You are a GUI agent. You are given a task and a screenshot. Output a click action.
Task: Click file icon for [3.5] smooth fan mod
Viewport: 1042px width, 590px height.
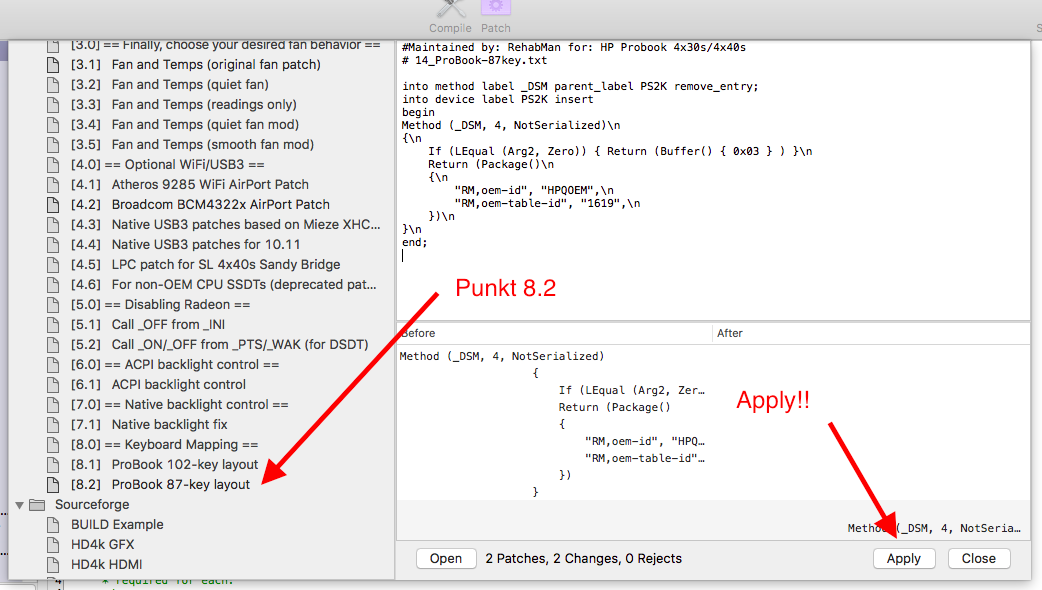[x=53, y=145]
